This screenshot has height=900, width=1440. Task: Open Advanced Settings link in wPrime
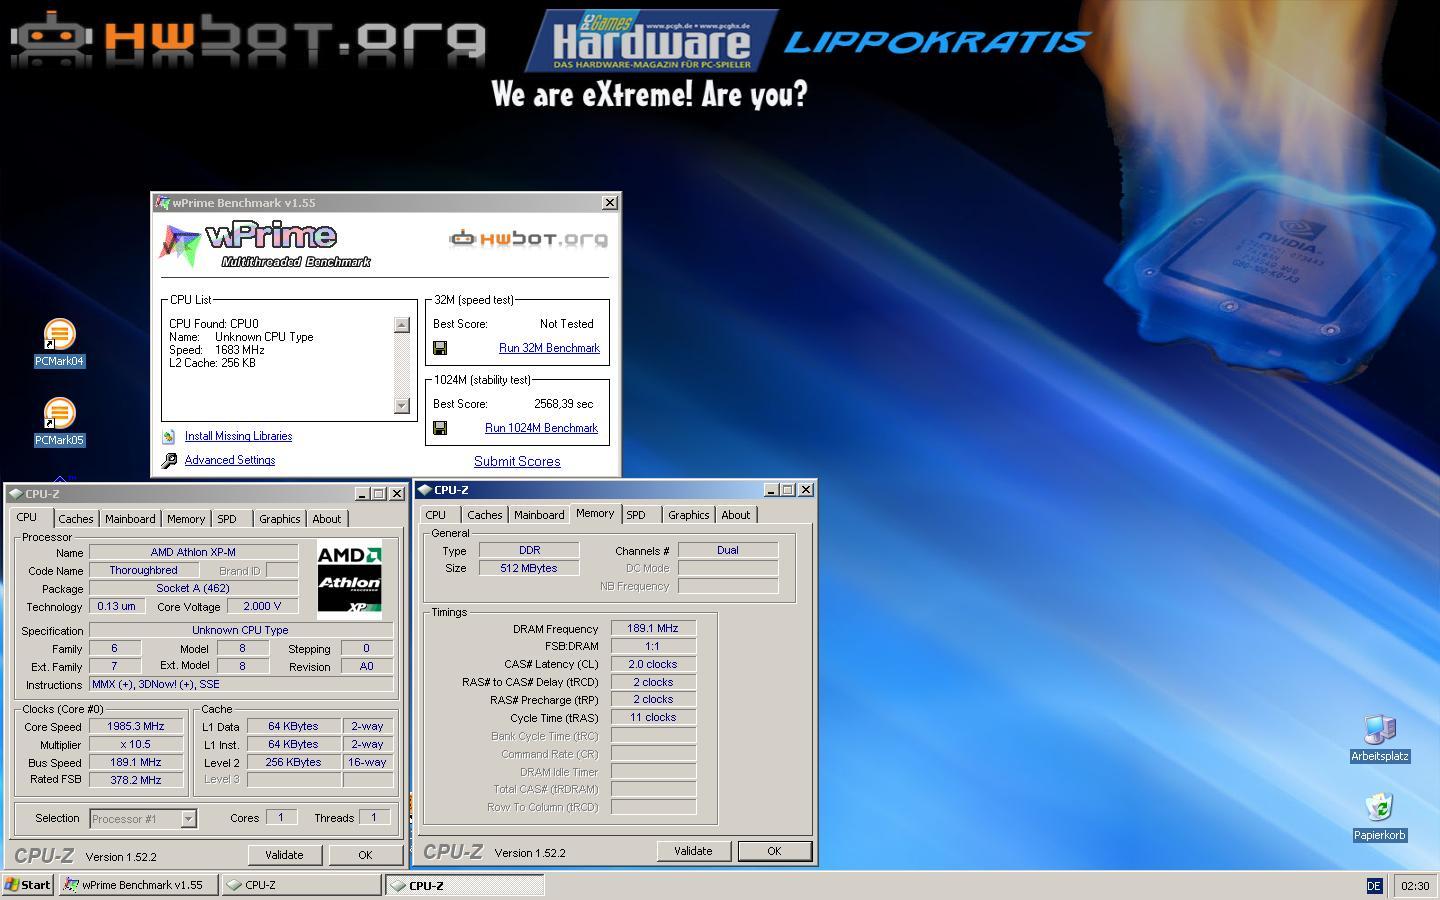pyautogui.click(x=230, y=460)
